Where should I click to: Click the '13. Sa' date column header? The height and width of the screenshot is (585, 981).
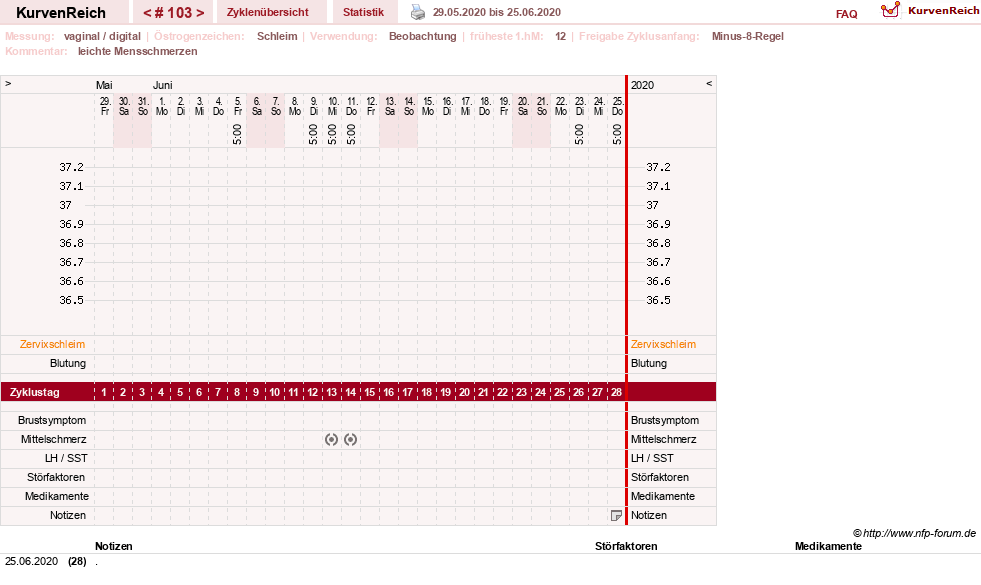click(390, 106)
